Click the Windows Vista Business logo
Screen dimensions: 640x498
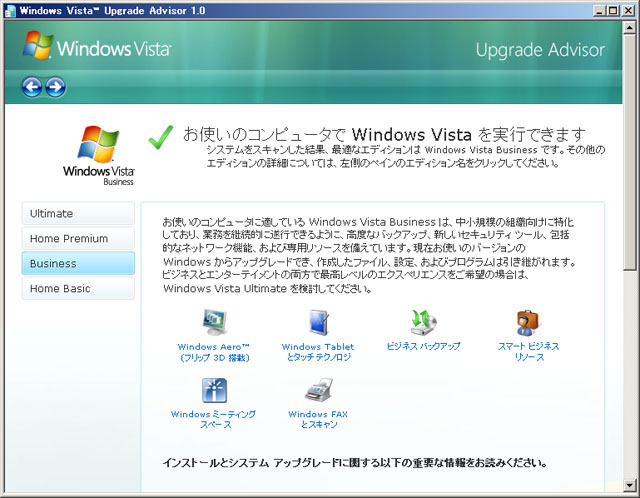point(98,156)
